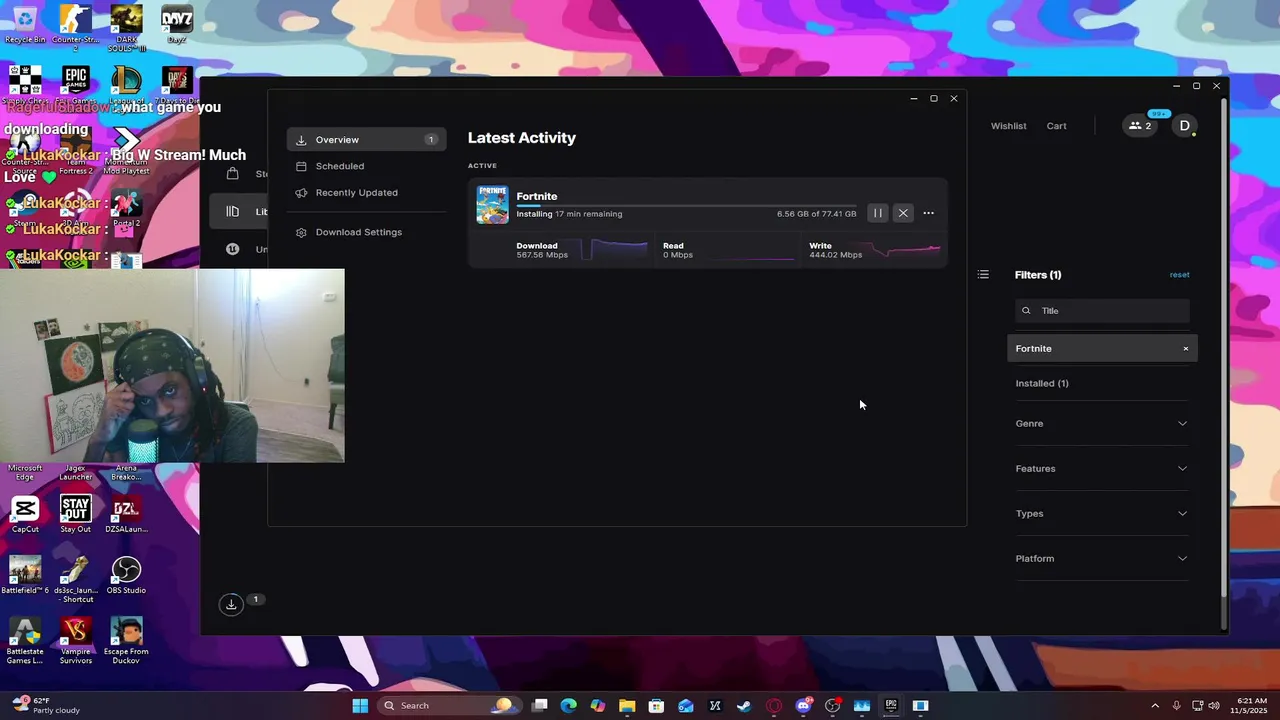
Task: Click the Title filter search field
Action: click(x=1102, y=311)
